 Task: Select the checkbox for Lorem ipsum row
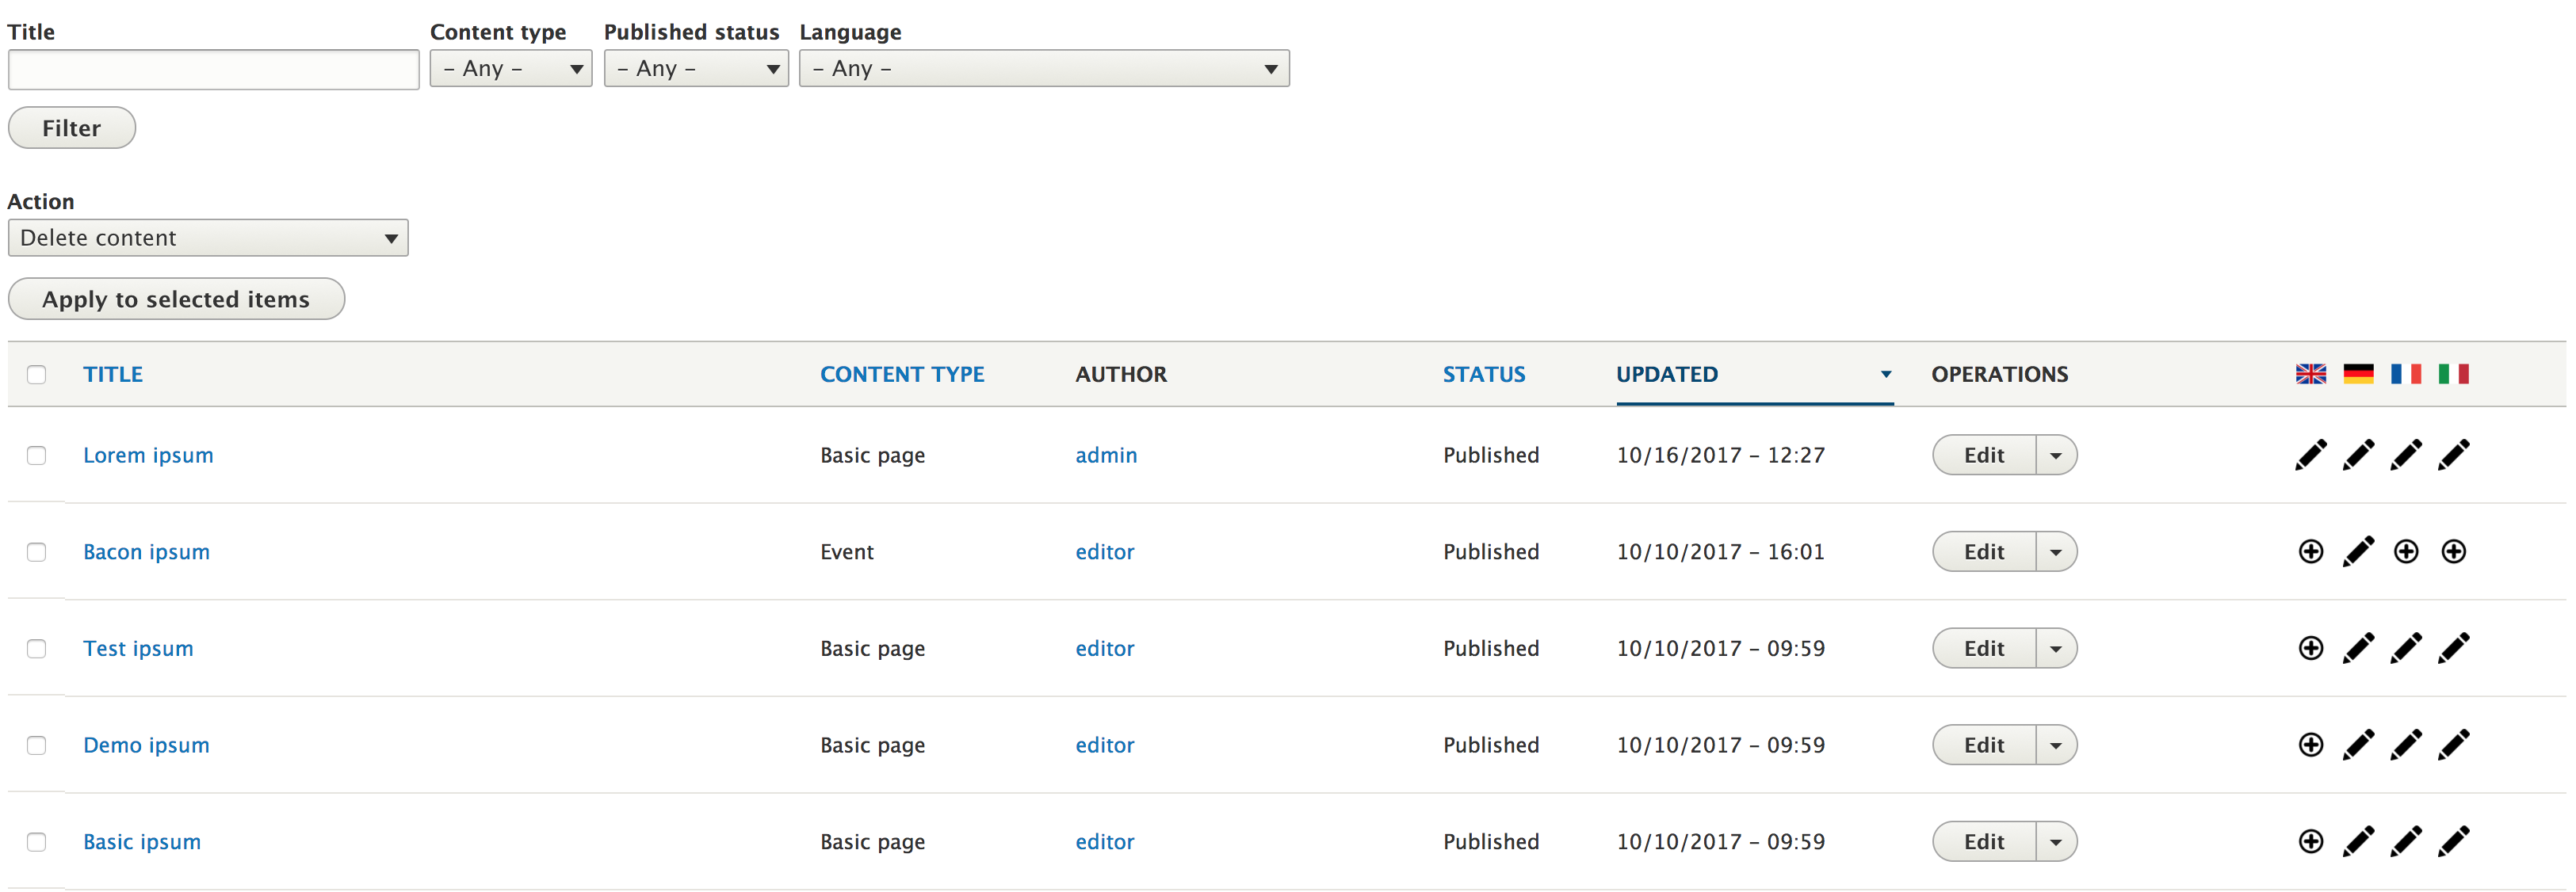tap(37, 455)
